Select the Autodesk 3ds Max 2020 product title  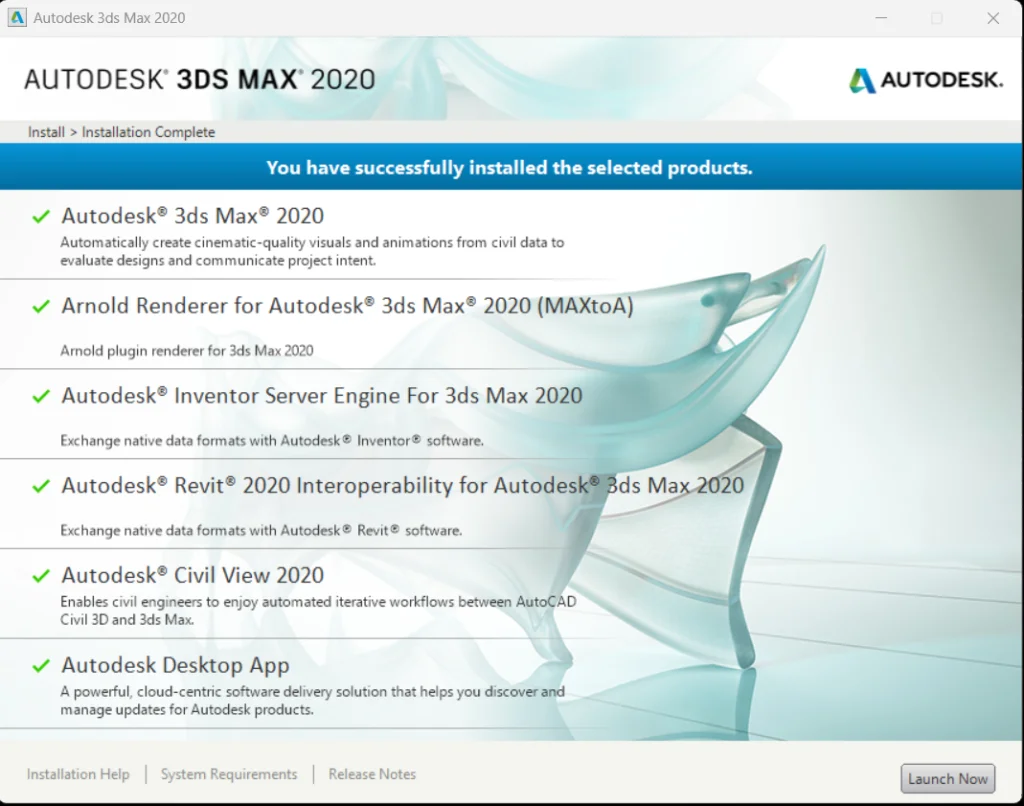pos(192,216)
